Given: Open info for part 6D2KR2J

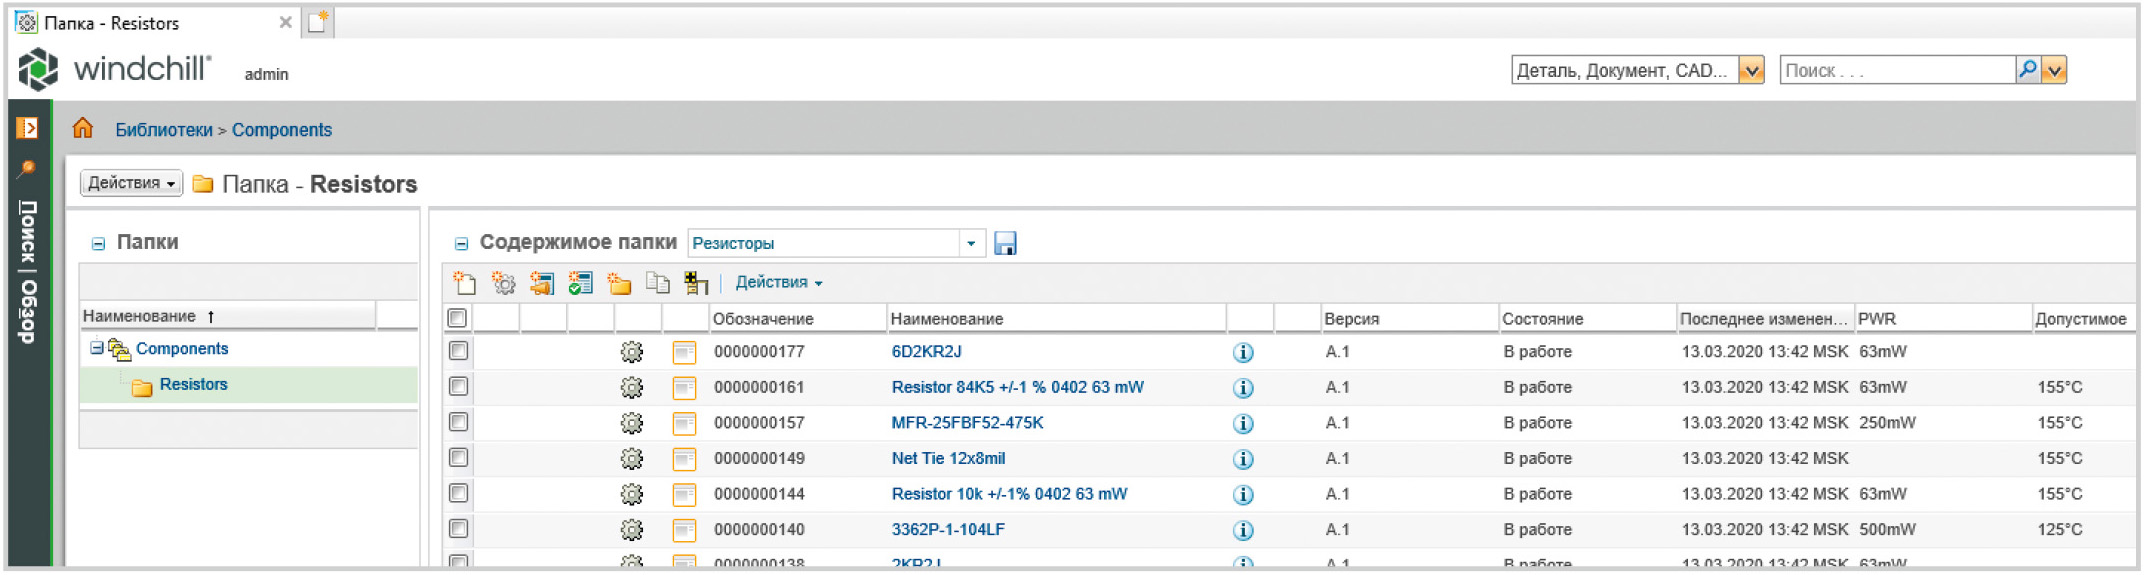Looking at the screenshot, I should (1242, 352).
